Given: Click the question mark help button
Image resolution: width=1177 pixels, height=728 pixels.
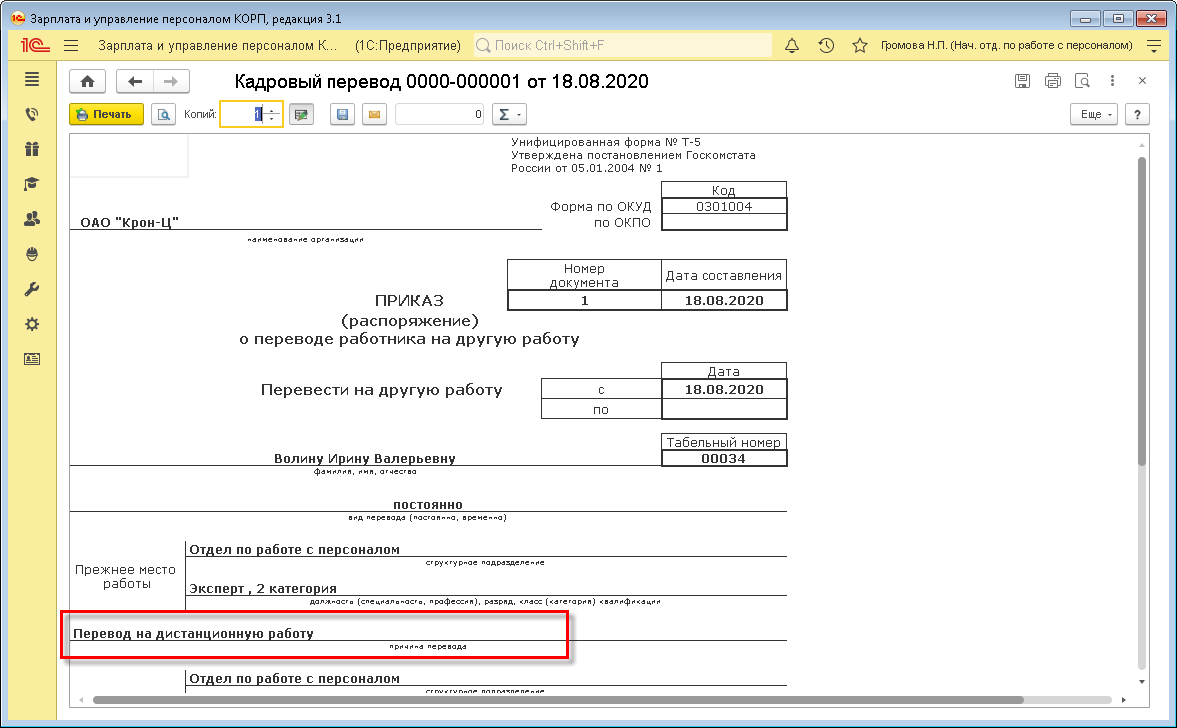Looking at the screenshot, I should point(1136,114).
